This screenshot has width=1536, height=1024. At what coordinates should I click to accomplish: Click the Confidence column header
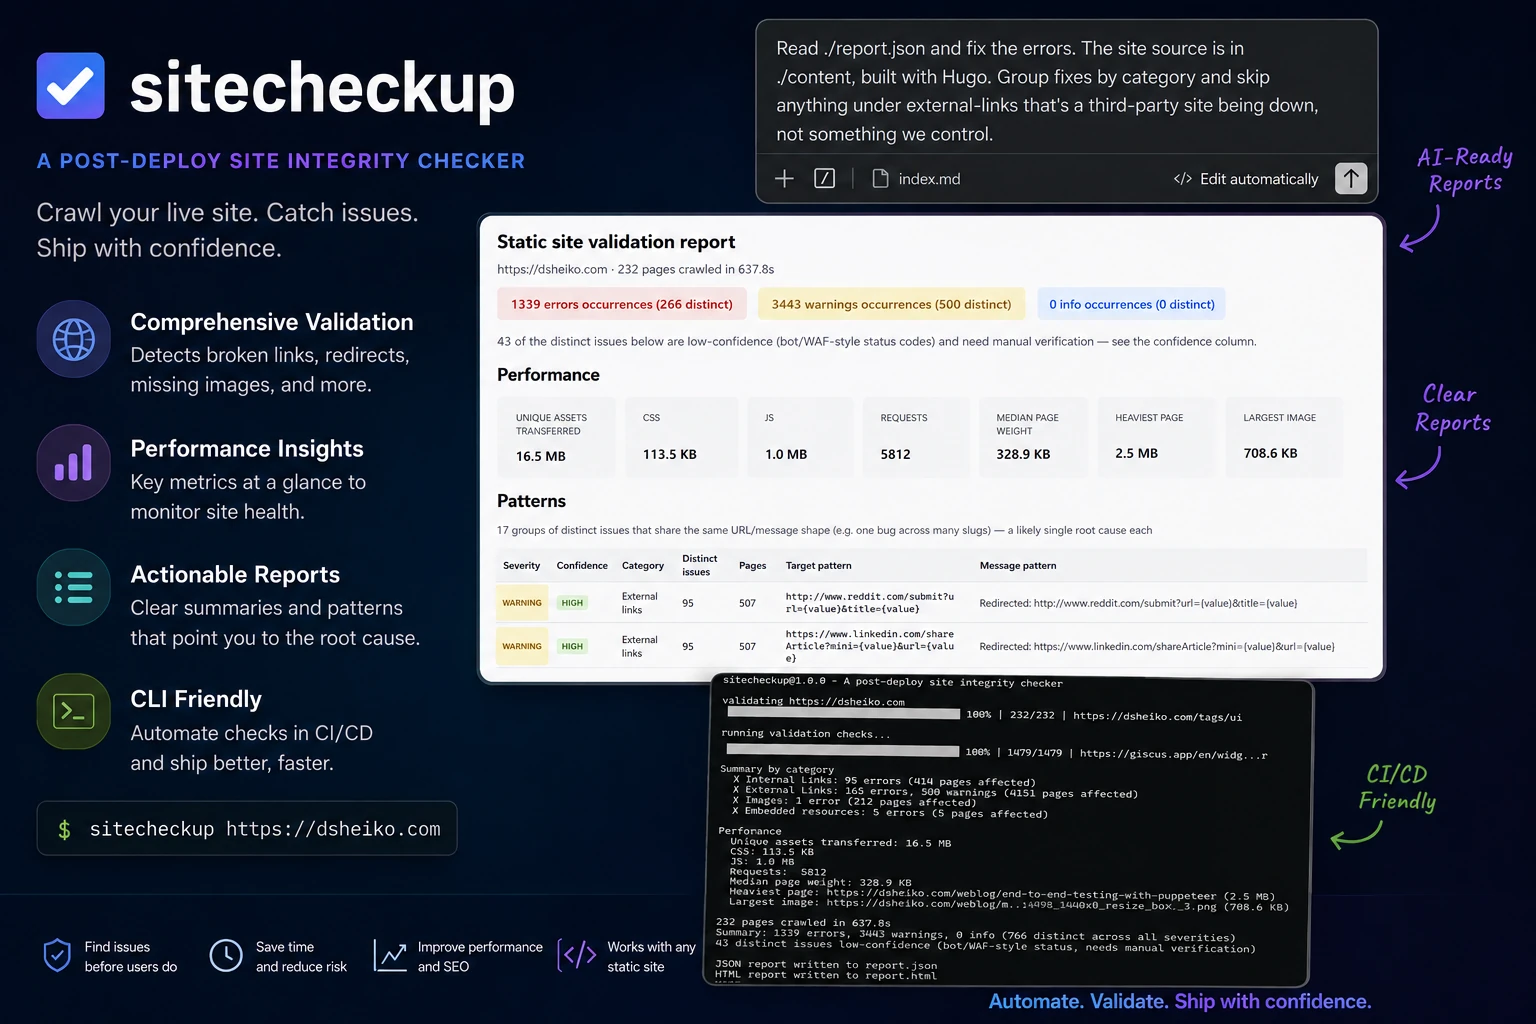pos(582,566)
